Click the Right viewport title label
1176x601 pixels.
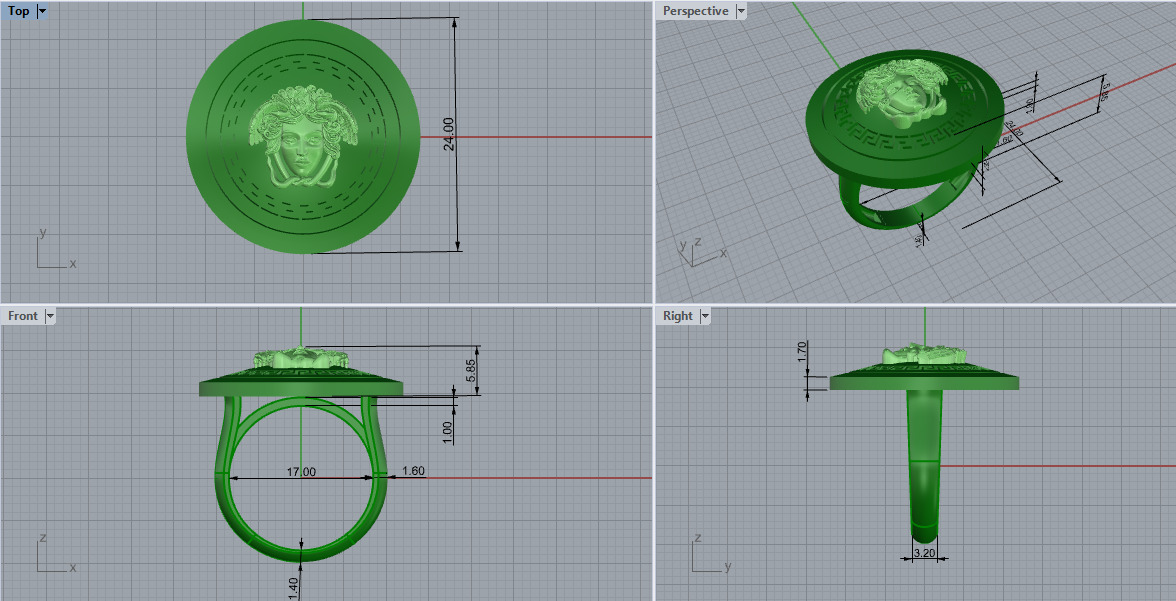point(678,316)
